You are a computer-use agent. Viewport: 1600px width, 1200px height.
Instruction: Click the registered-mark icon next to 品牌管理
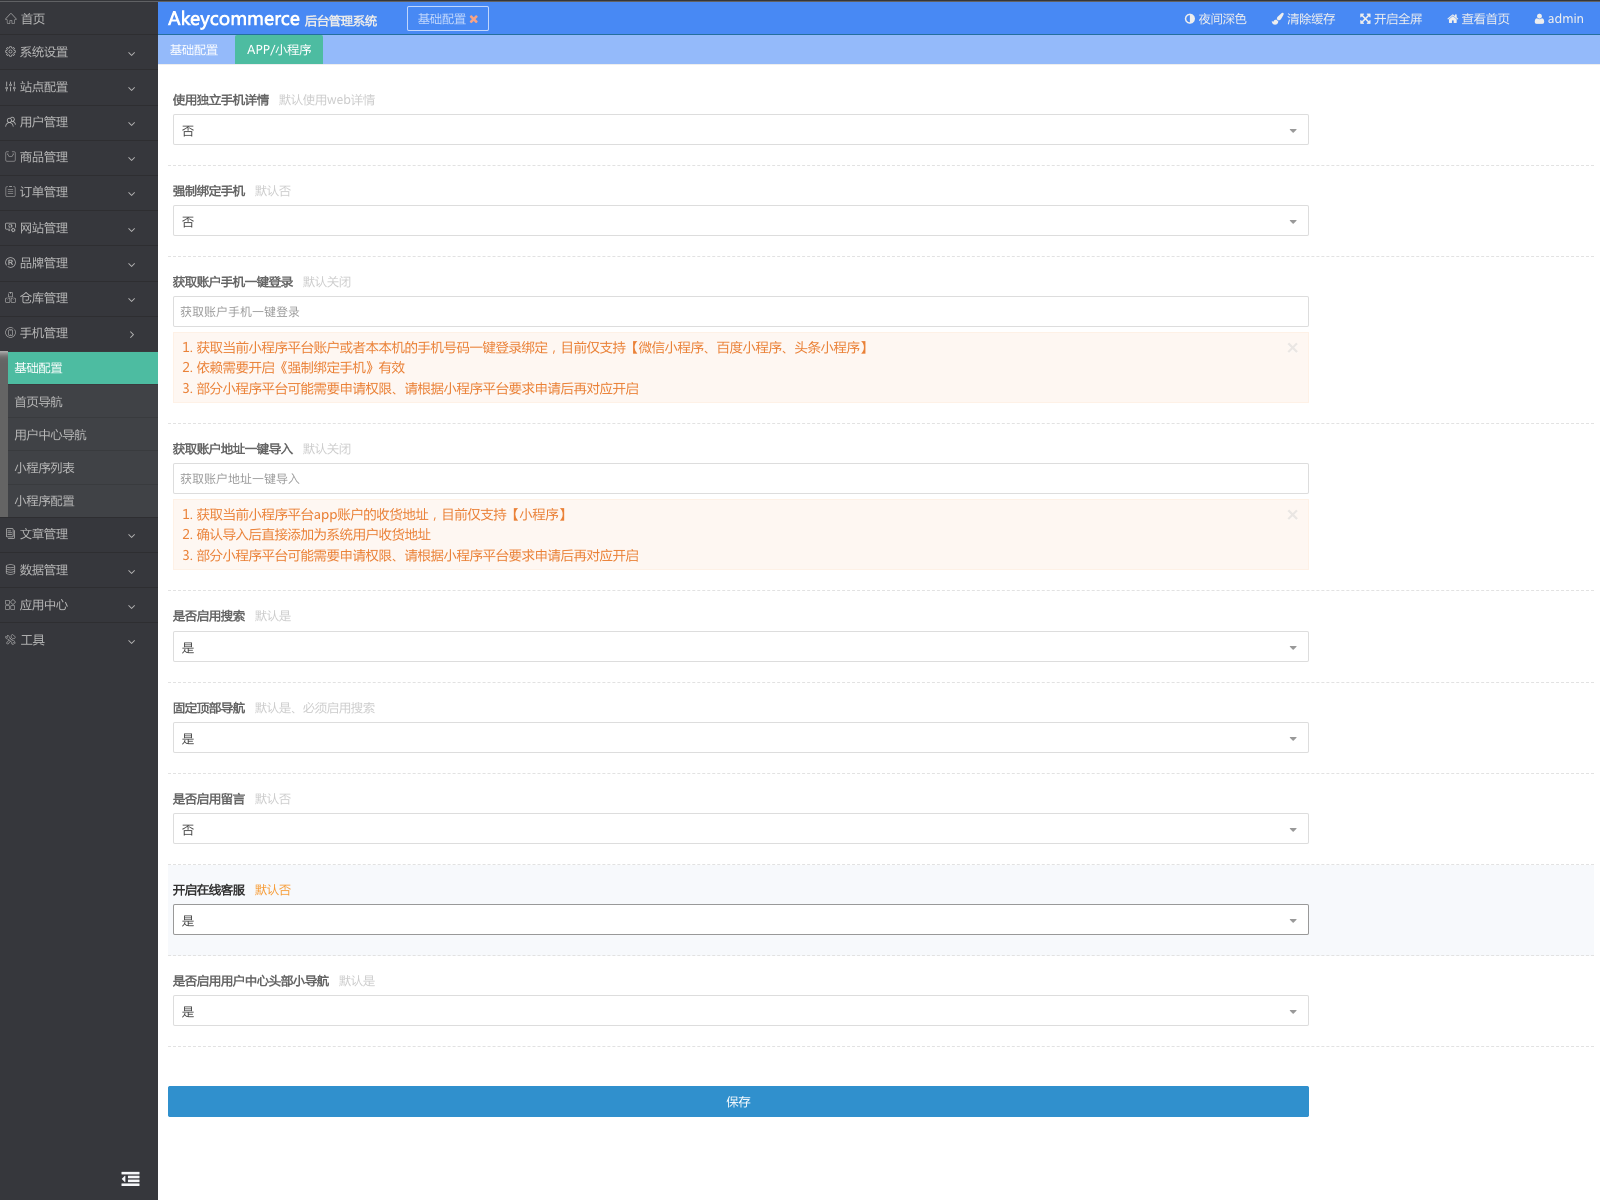[x=11, y=263]
